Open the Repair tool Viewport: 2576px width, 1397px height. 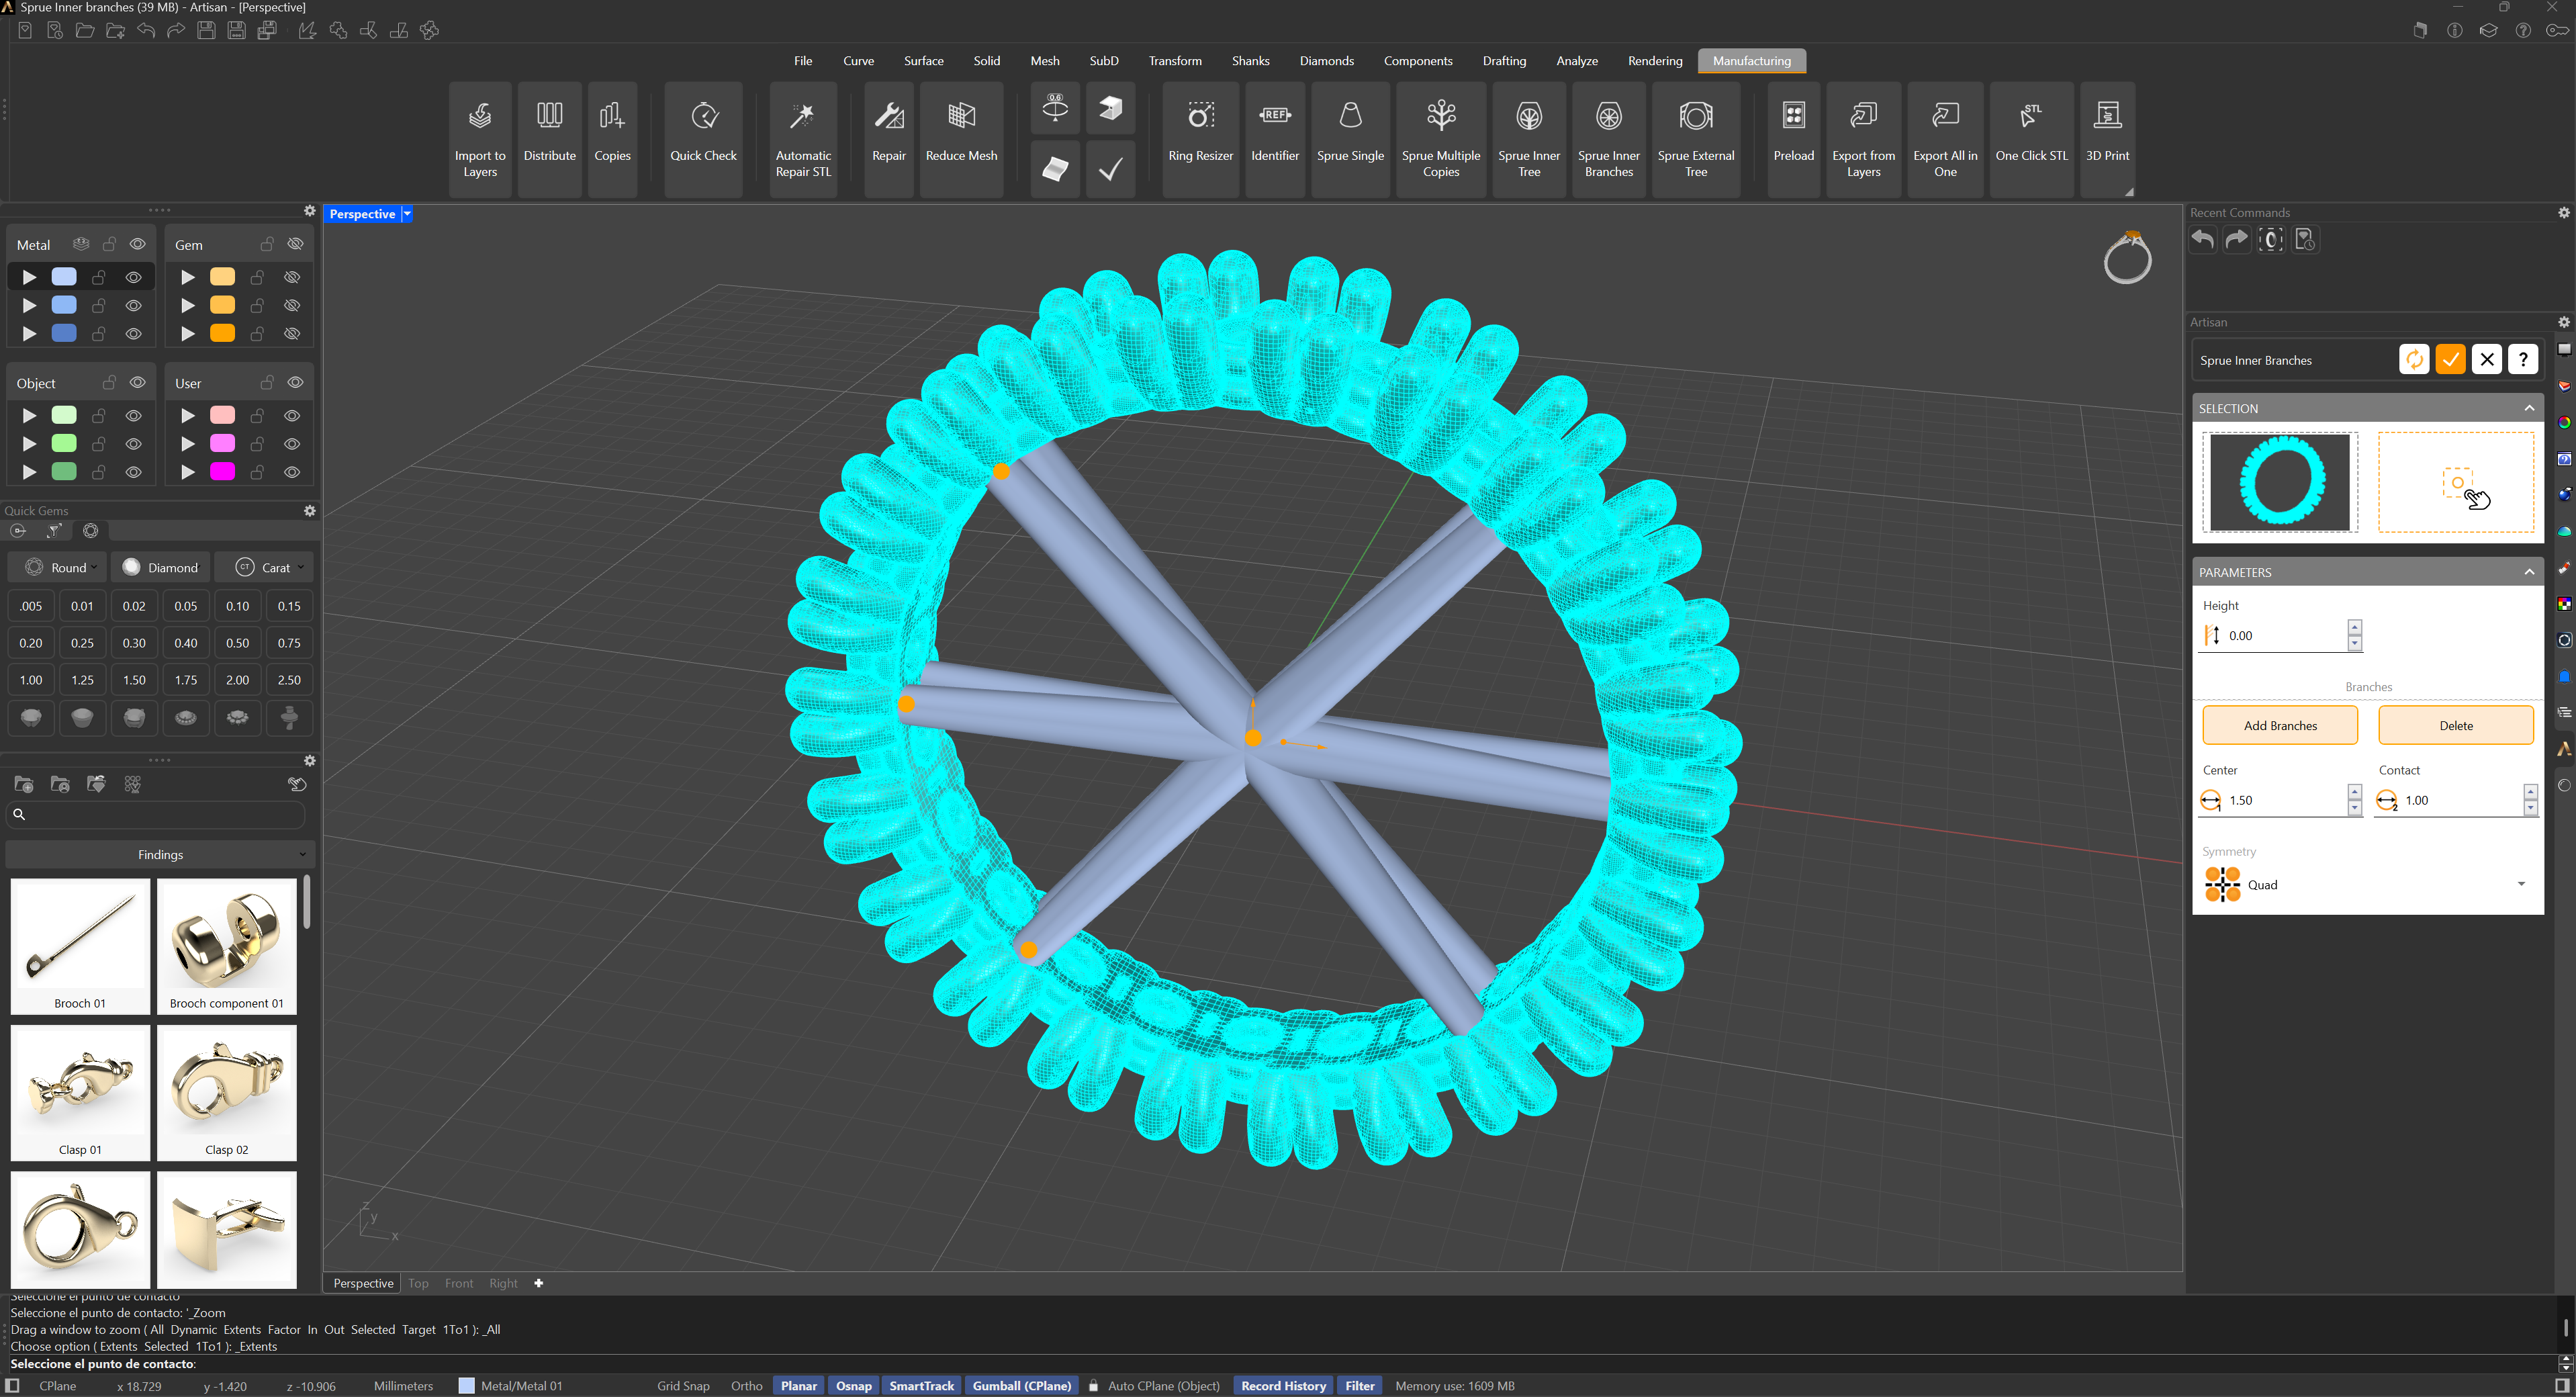tap(888, 139)
